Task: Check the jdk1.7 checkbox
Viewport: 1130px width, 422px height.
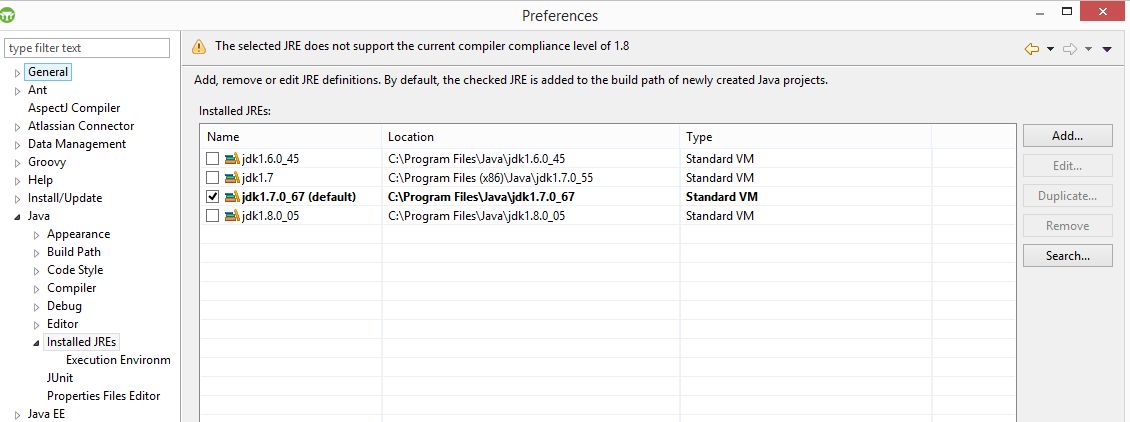Action: click(212, 178)
